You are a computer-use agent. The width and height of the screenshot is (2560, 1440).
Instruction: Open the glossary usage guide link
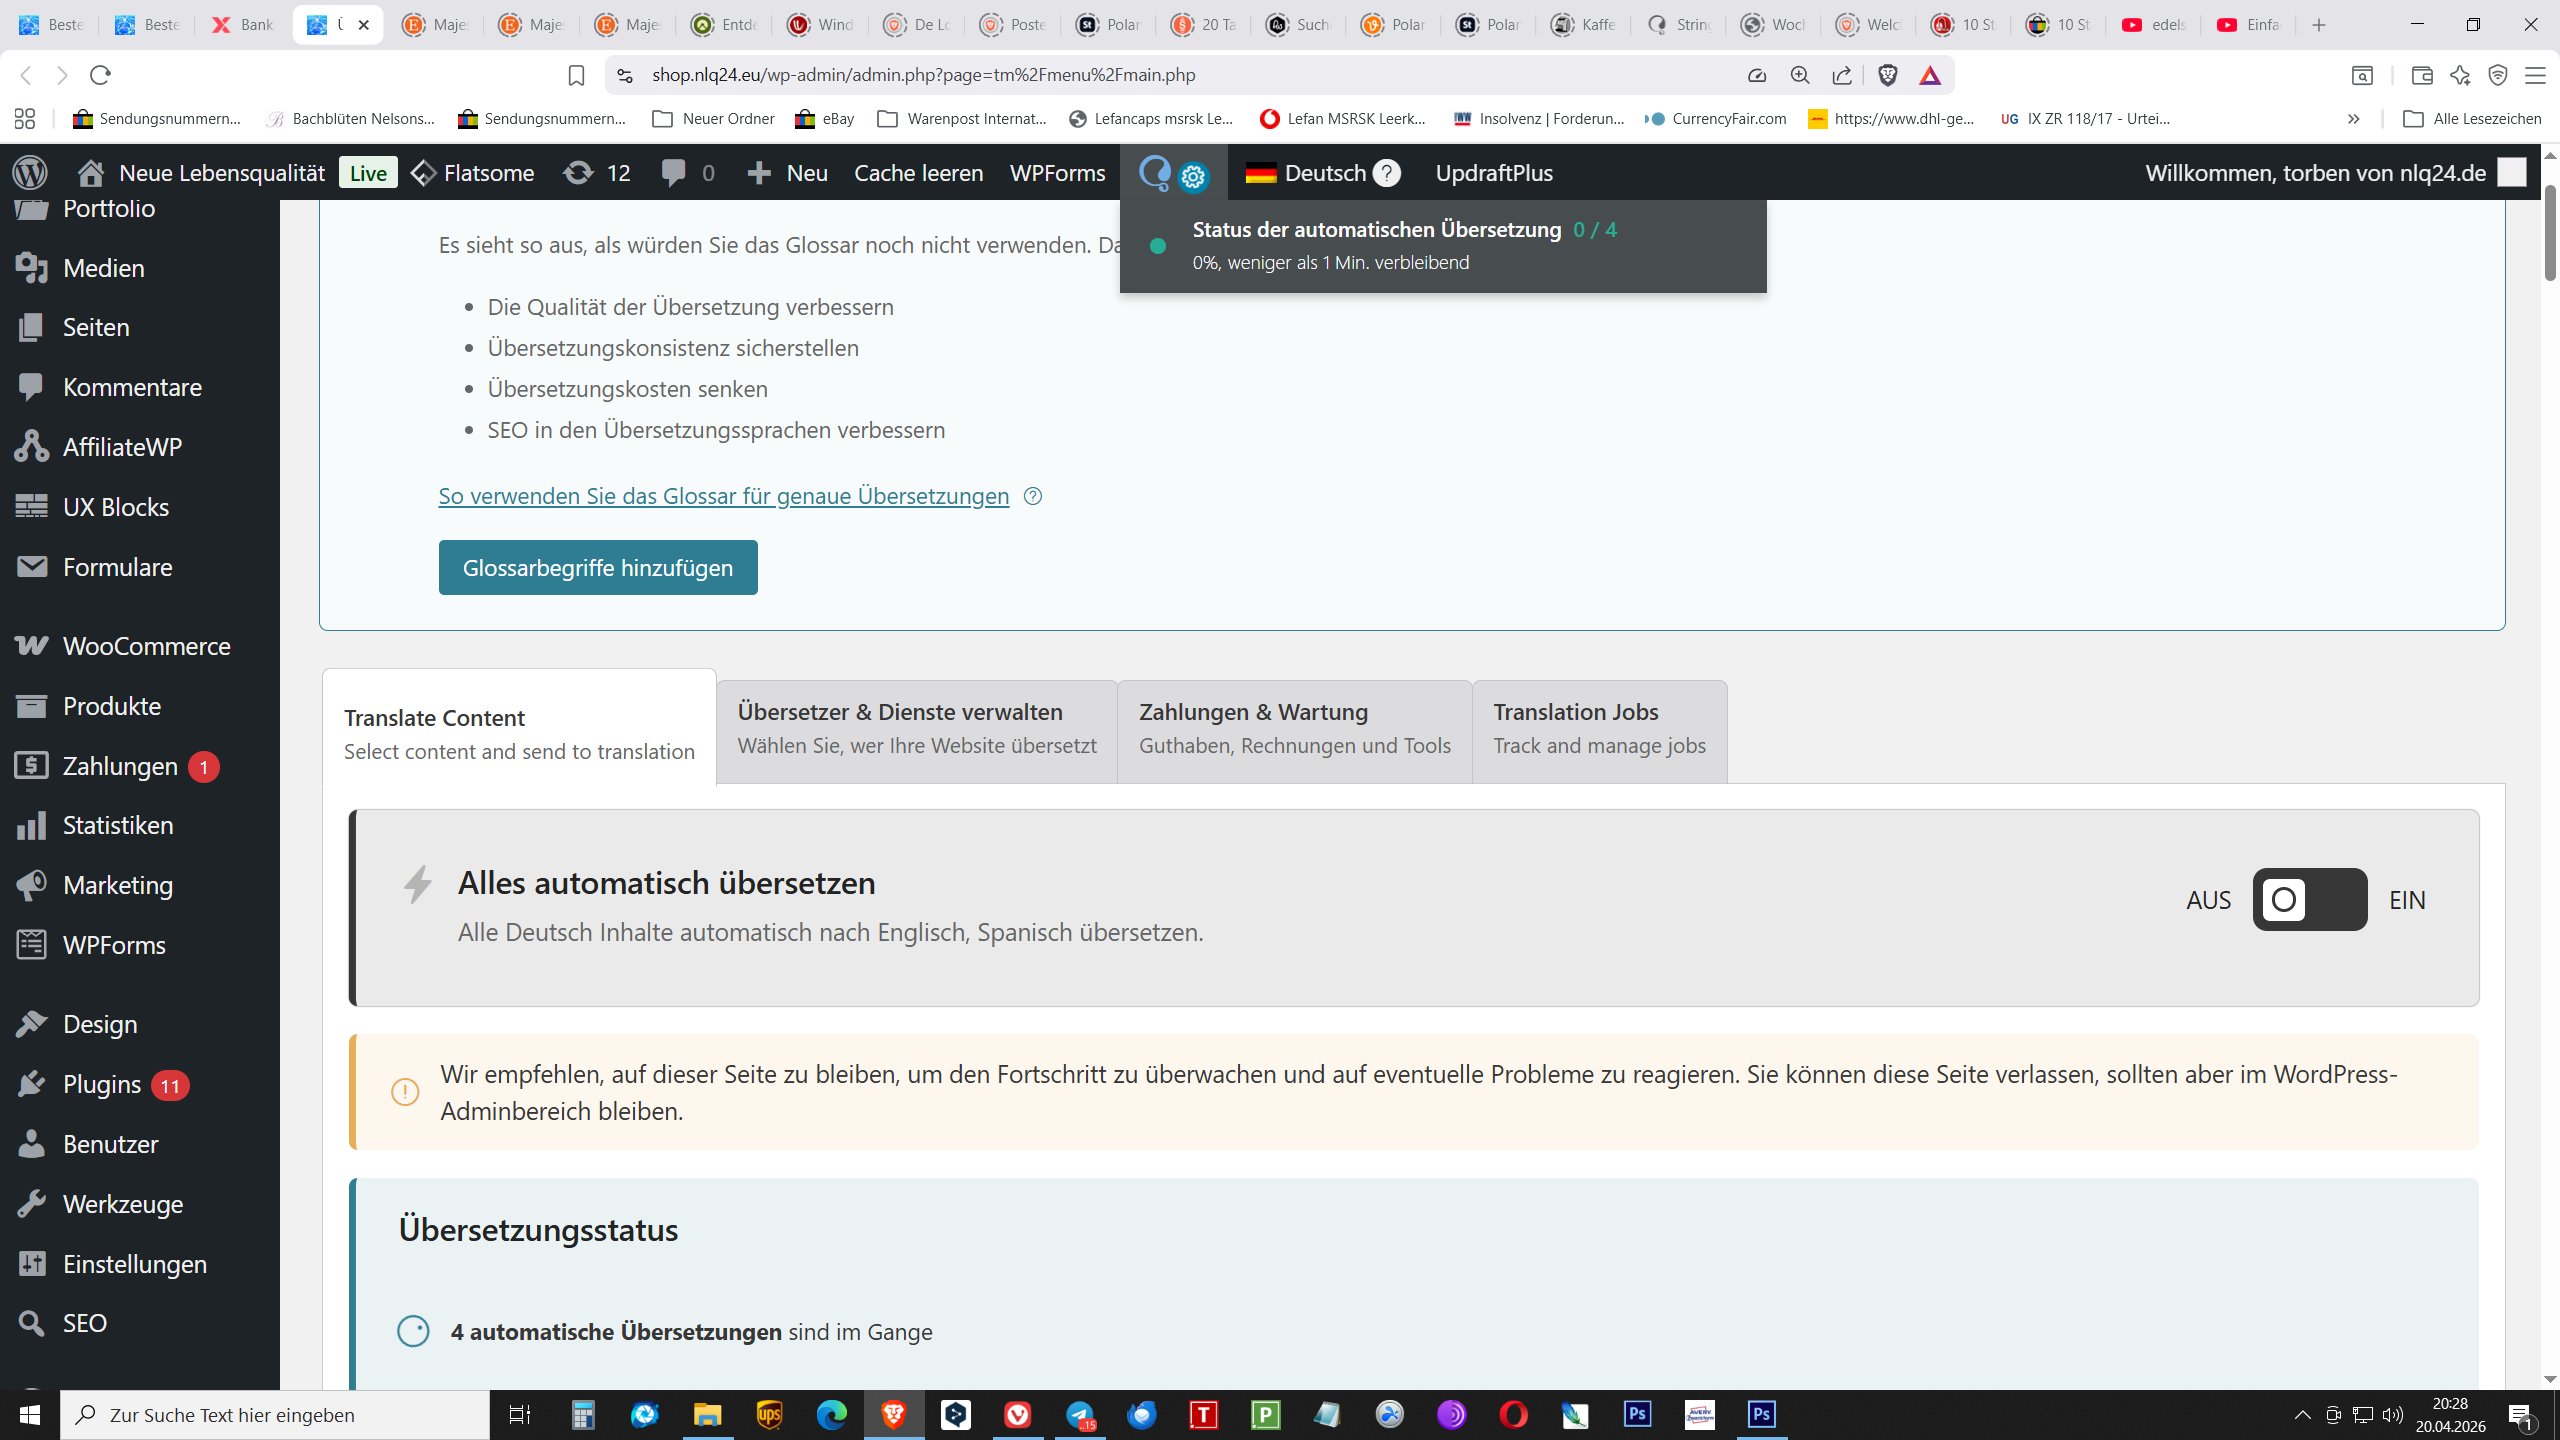(723, 496)
